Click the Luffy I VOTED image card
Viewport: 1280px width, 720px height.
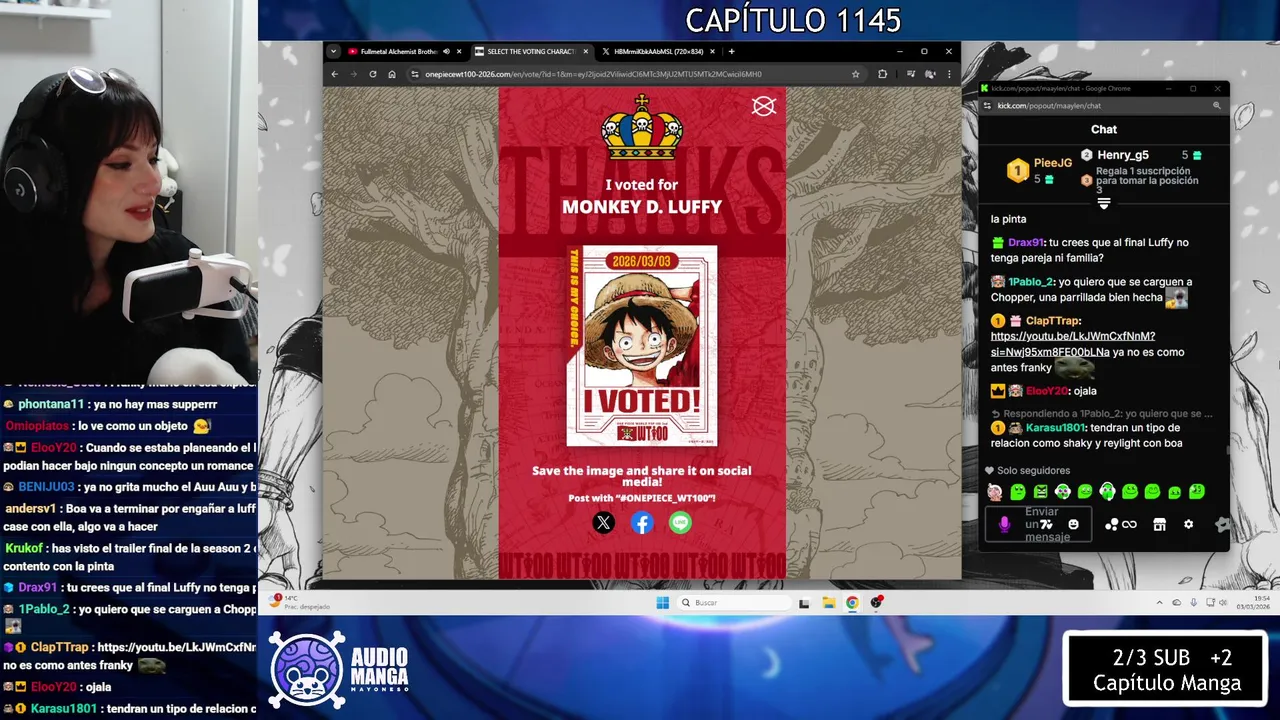(x=642, y=346)
